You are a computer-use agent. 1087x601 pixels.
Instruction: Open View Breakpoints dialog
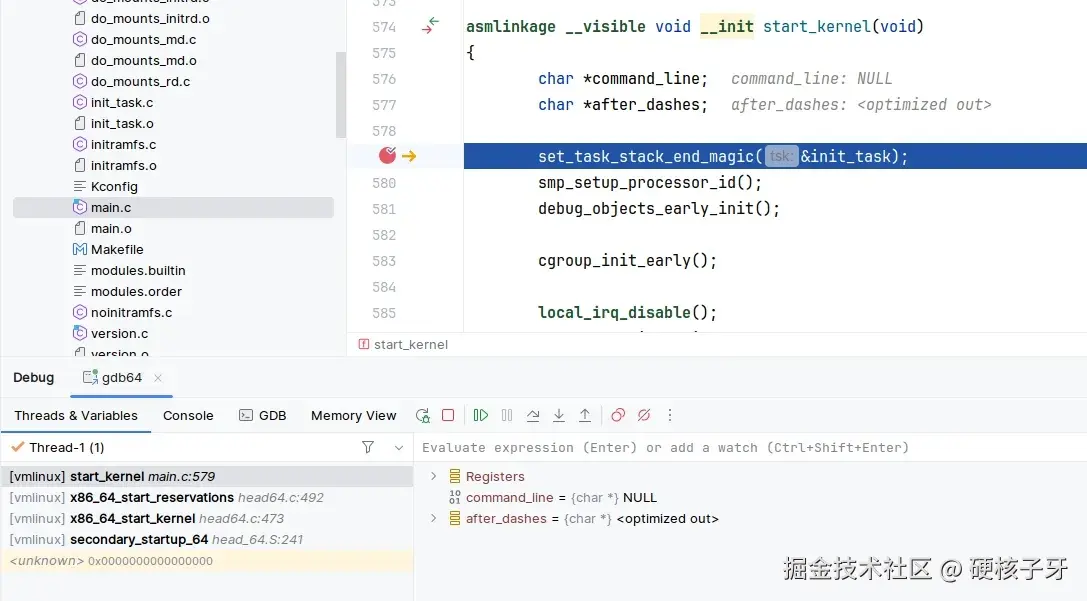618,415
